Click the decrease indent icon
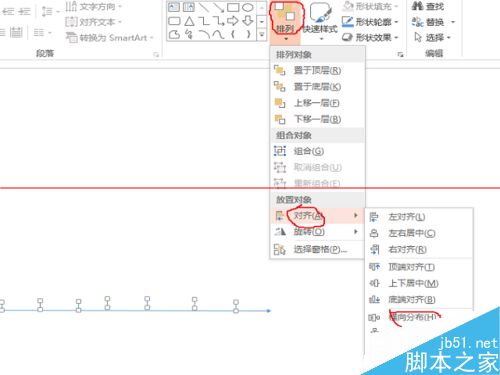Screen dimensions: 500x375 [x=8, y=12]
